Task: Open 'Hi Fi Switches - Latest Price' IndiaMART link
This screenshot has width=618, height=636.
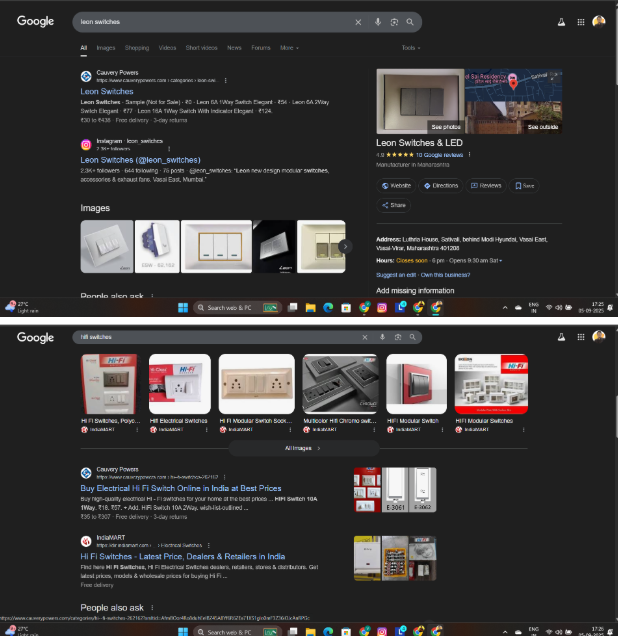Action: pos(182,556)
